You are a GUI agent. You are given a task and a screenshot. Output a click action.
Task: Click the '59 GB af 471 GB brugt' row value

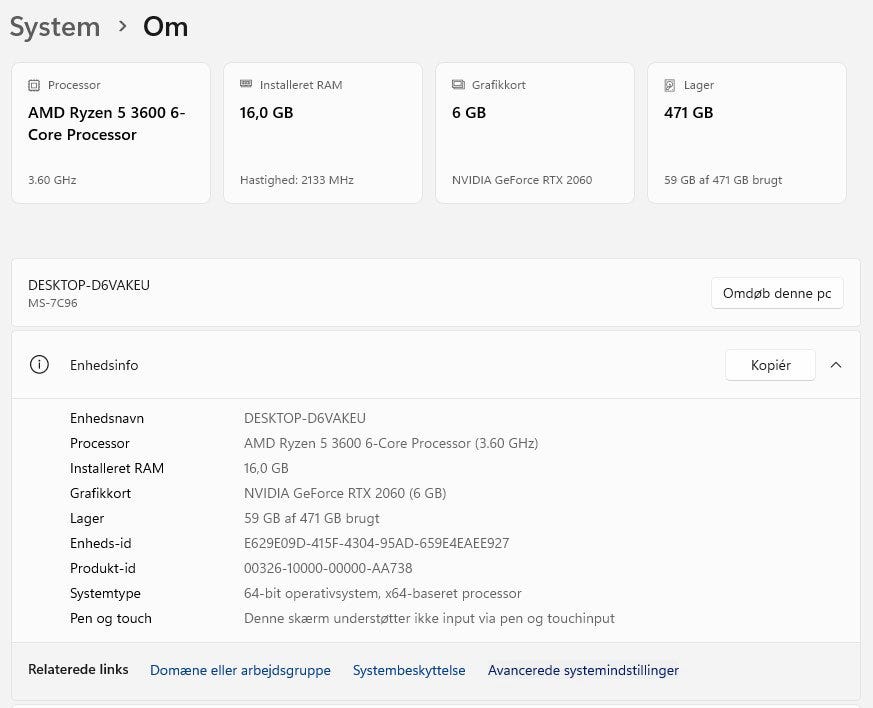coord(311,518)
